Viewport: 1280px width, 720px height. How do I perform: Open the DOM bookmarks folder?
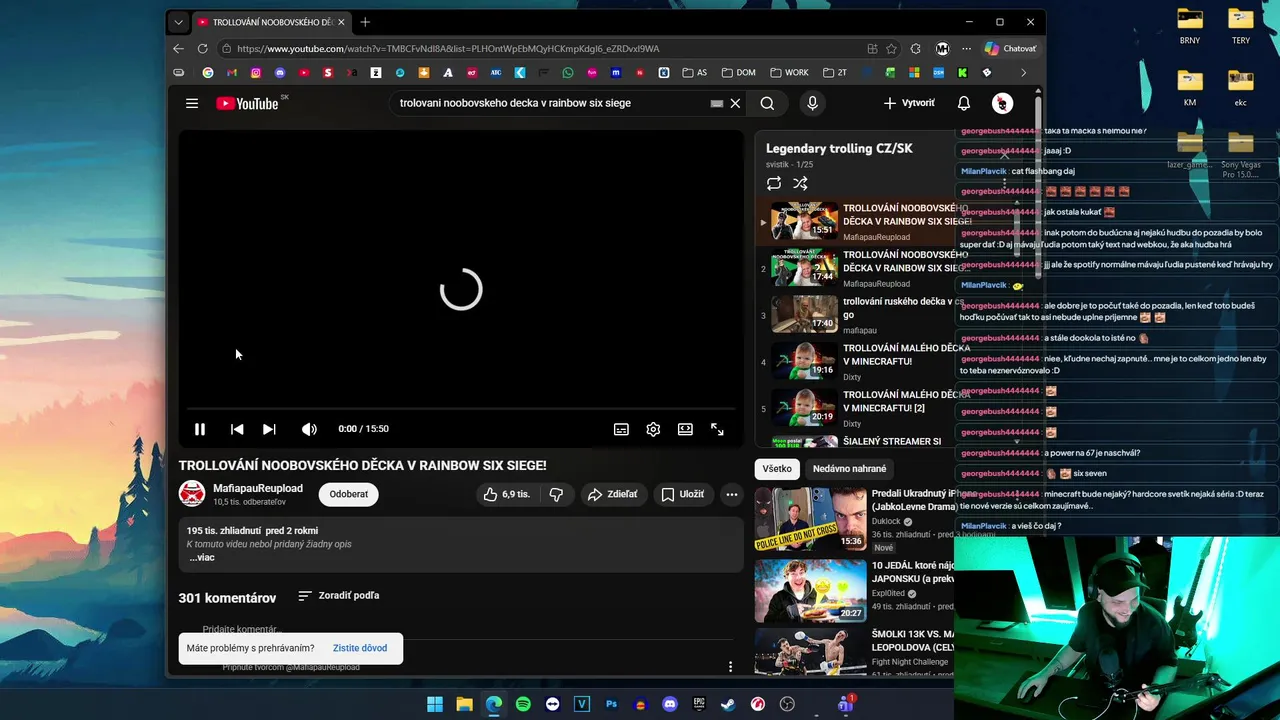(738, 73)
